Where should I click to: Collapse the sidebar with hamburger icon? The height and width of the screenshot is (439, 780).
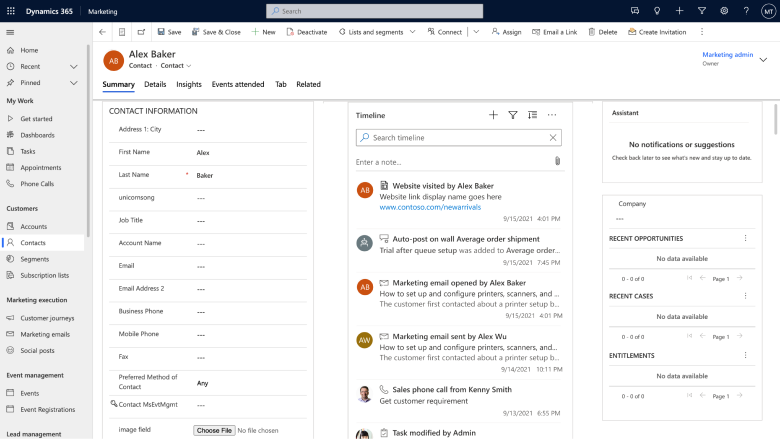pyautogui.click(x=10, y=32)
